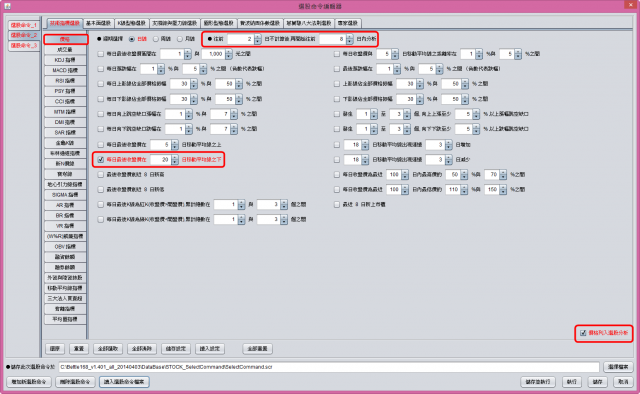The width and height of the screenshot is (640, 394).
Task: Choose the 日線 radio button
Action: pyautogui.click(x=132, y=39)
